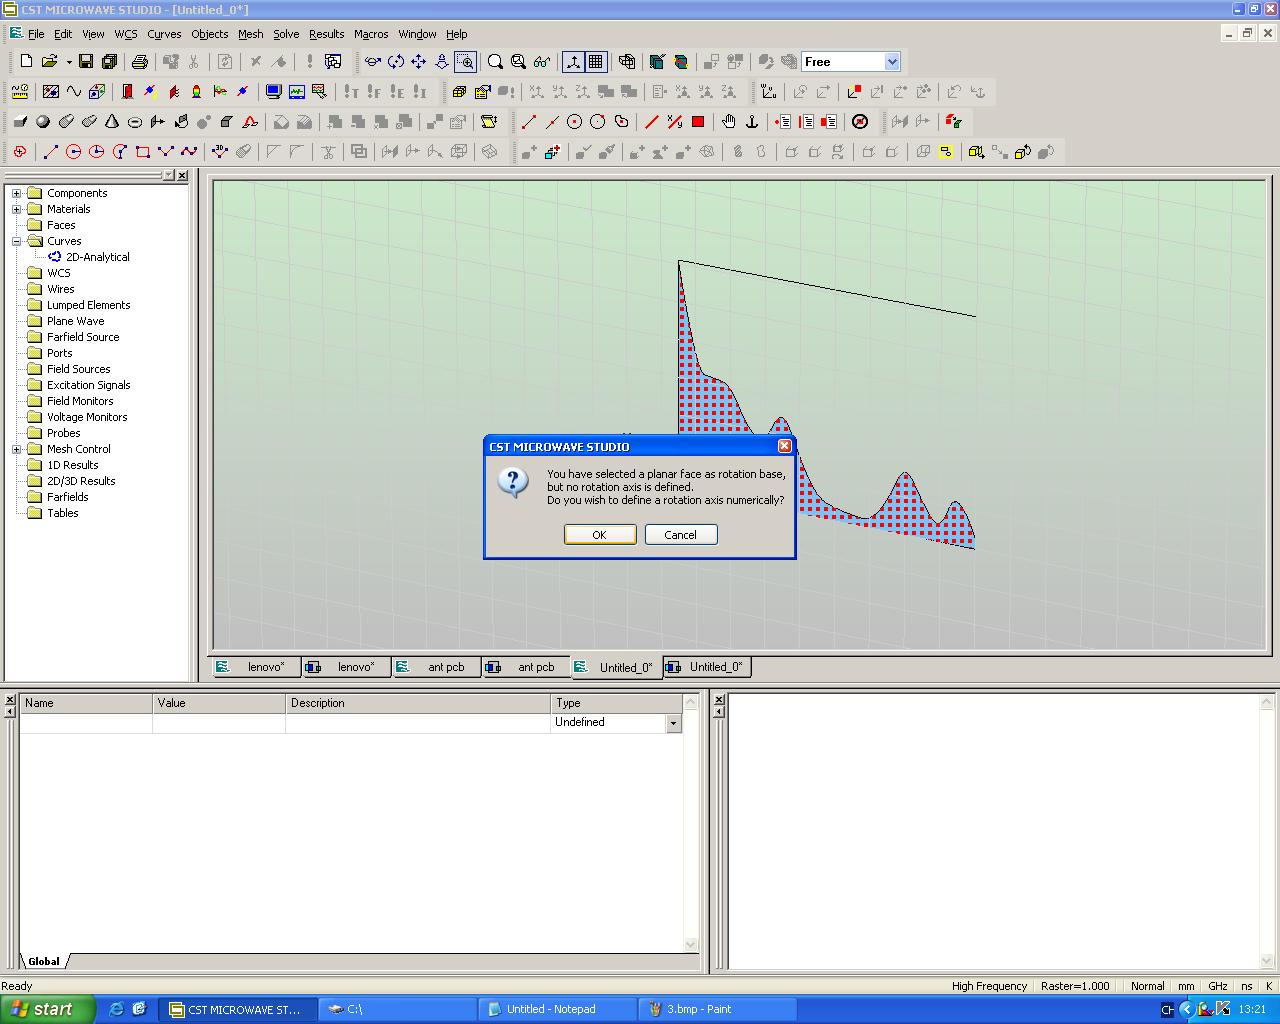
Task: Select the Field Monitors folder
Action: [x=80, y=401]
